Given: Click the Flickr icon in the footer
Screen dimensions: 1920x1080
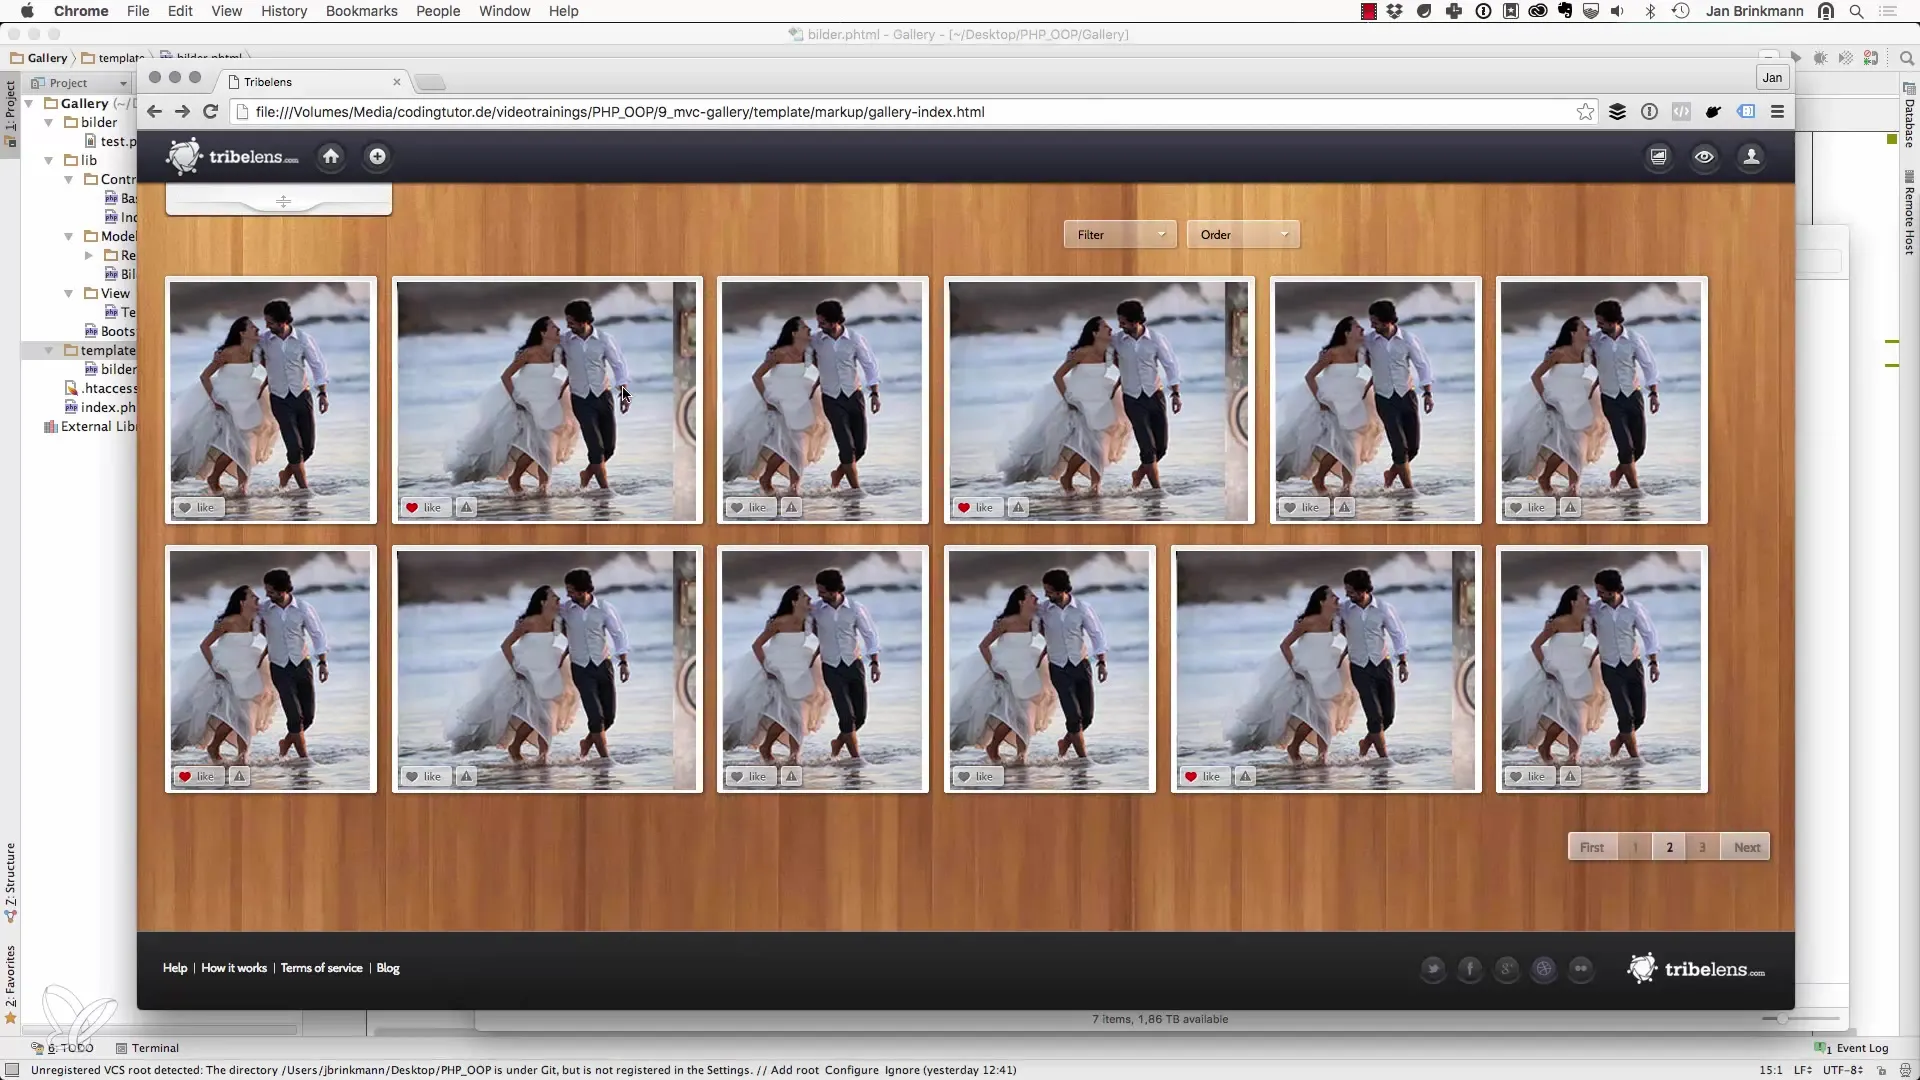Looking at the screenshot, I should [1581, 968].
